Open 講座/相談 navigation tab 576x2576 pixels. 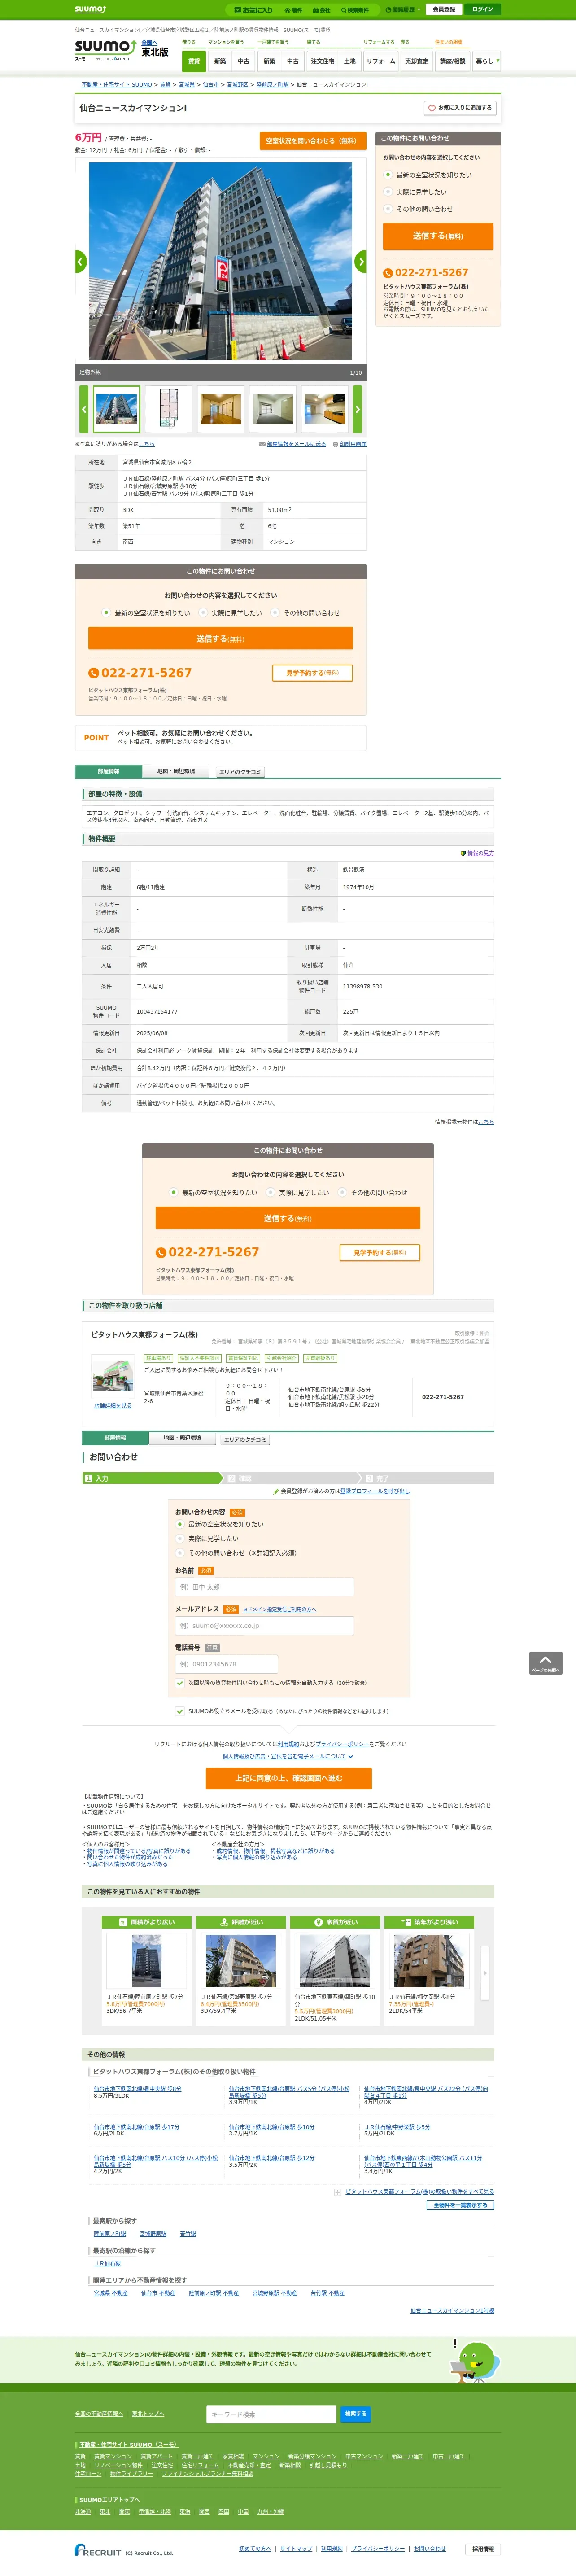[453, 61]
